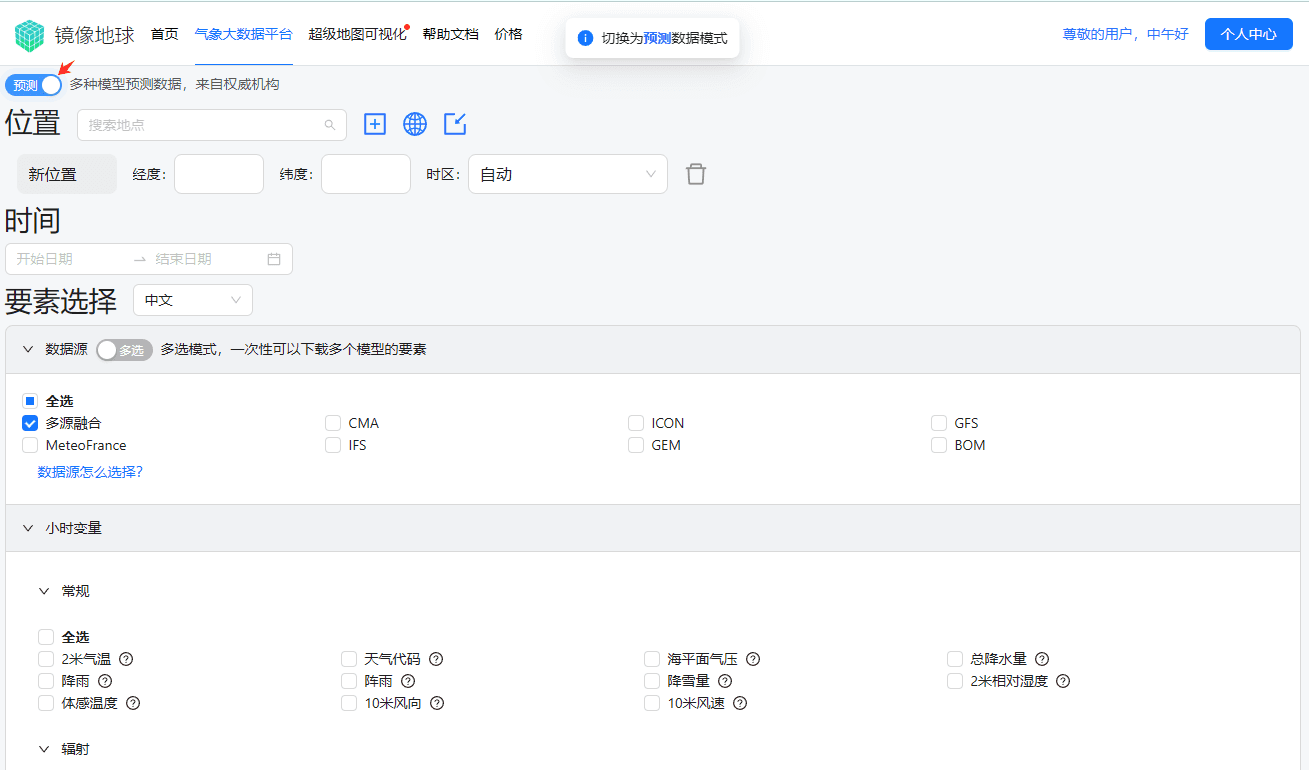Open the 帮助文档 menu item
This screenshot has height=770, width=1309.
tap(450, 34)
